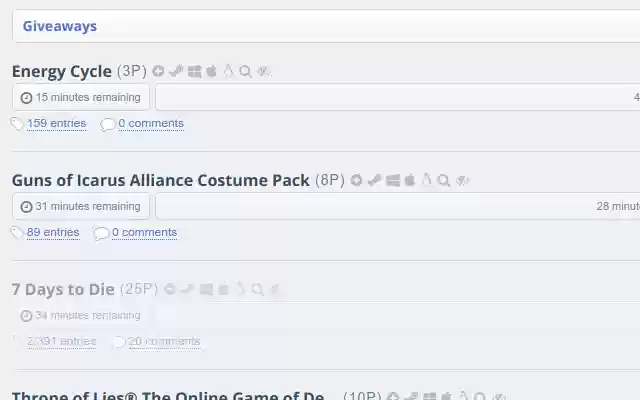Open the Energy Cycle giveaway title

coord(62,71)
